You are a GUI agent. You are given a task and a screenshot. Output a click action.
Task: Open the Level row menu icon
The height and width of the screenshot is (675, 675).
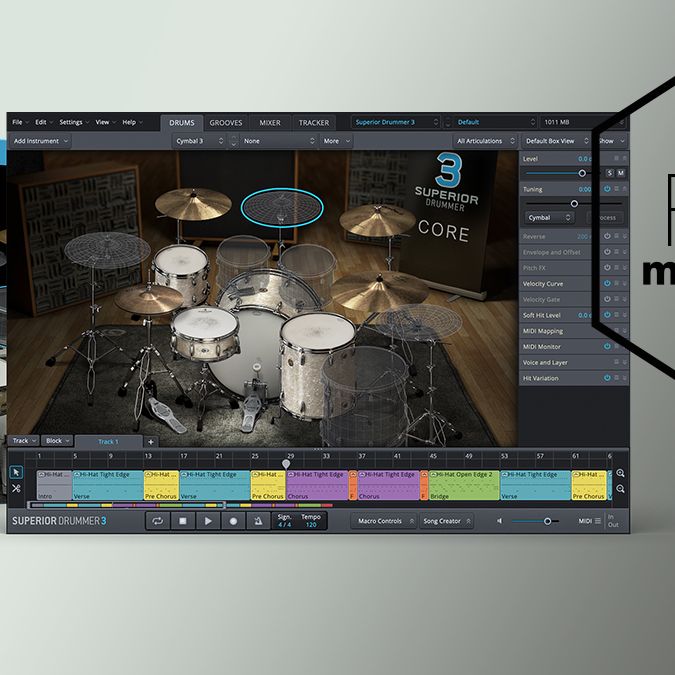[616, 158]
